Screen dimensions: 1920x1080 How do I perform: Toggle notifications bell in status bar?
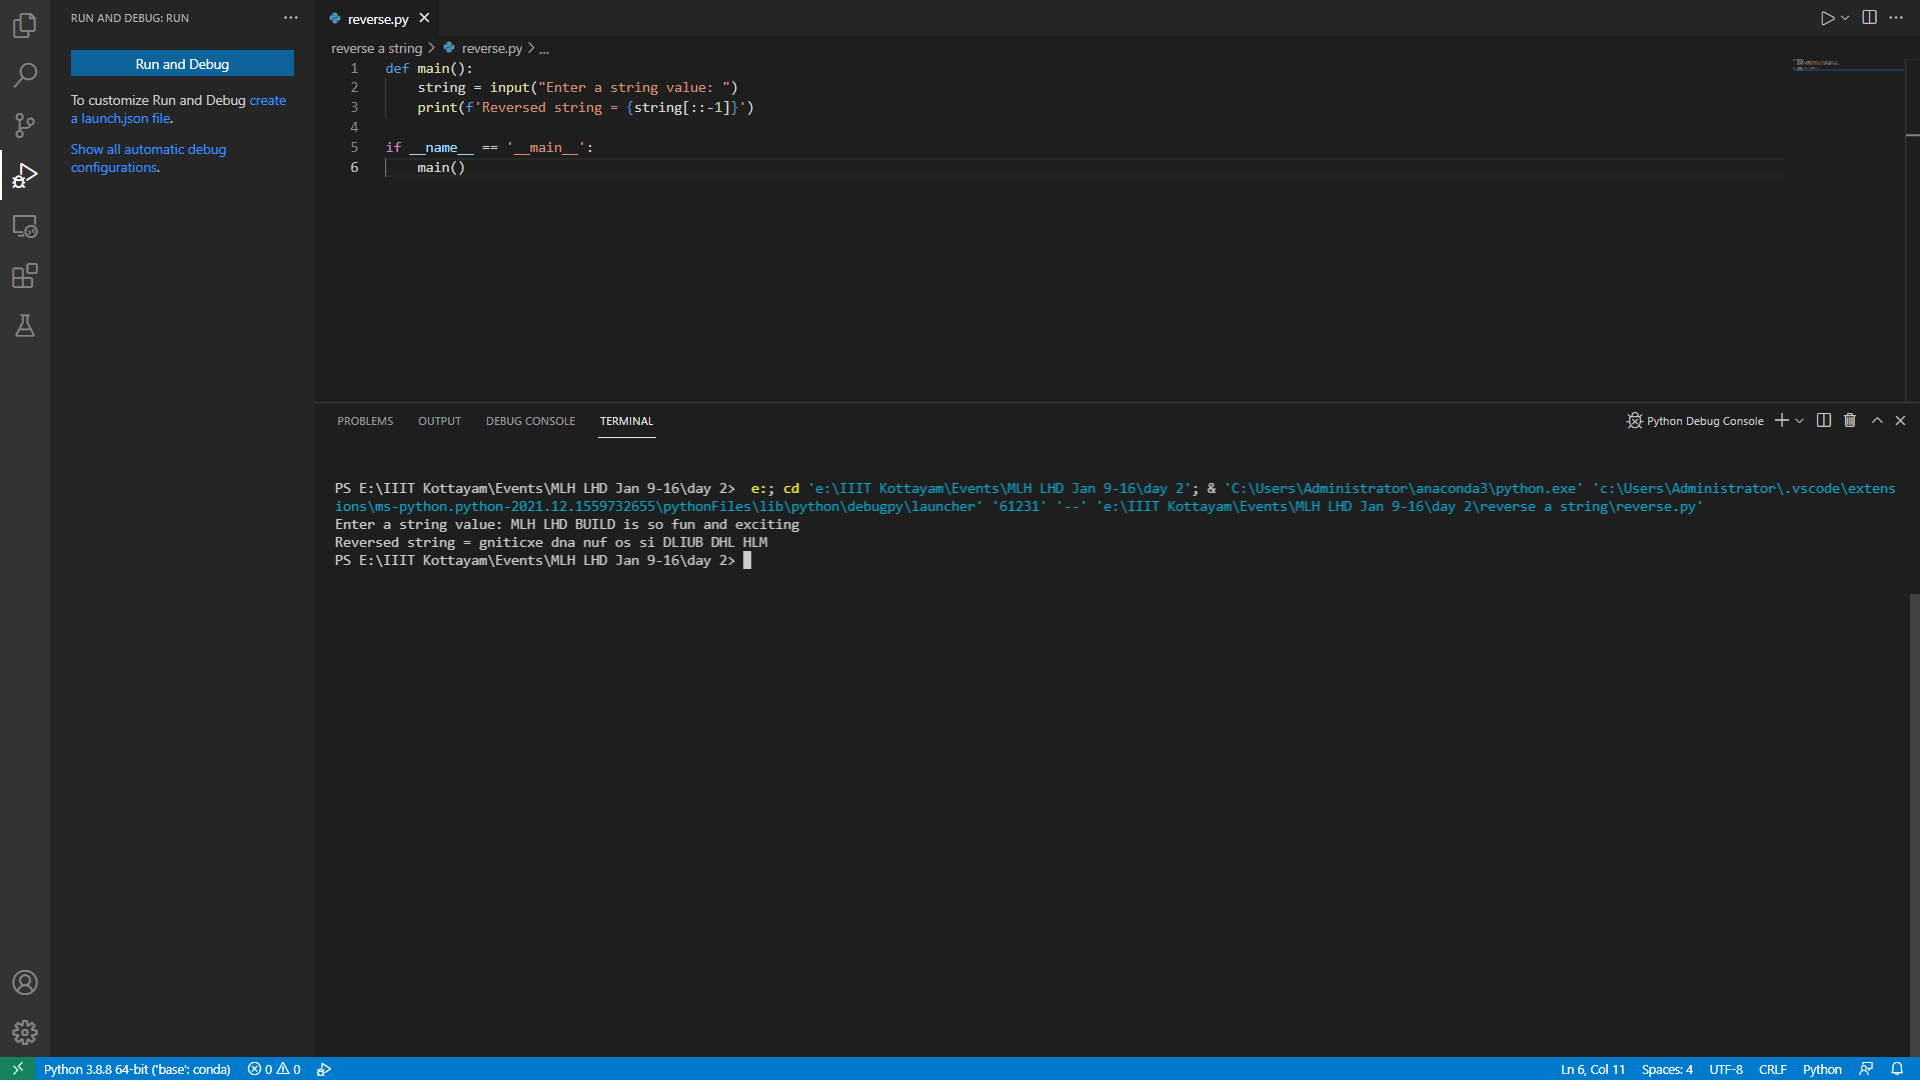tap(1897, 1069)
